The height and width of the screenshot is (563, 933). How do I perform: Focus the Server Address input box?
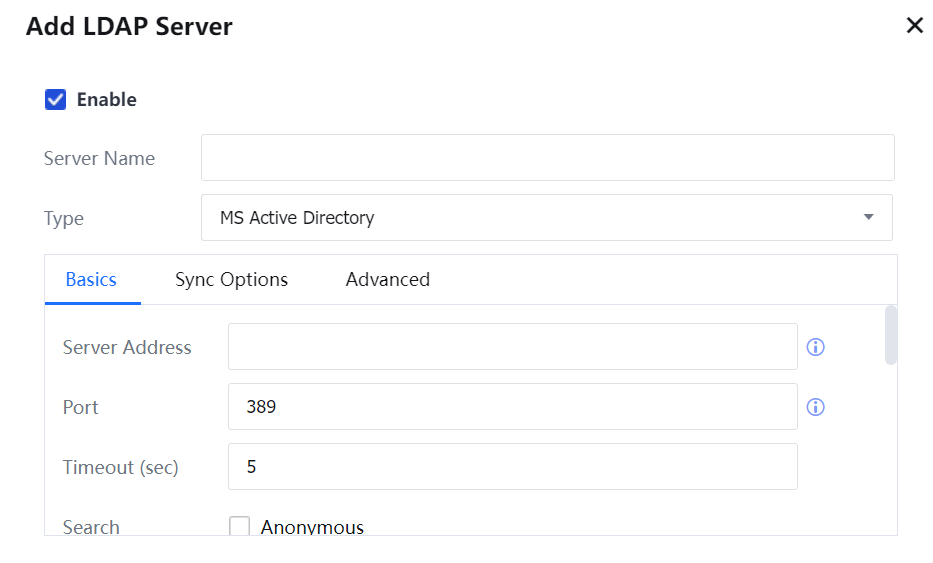pyautogui.click(x=512, y=347)
